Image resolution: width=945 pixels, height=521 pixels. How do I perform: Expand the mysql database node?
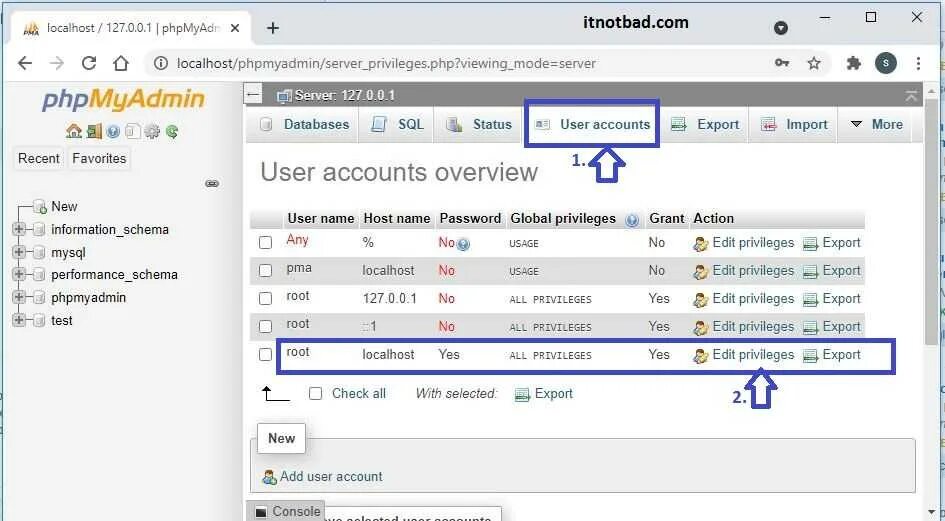click(x=19, y=252)
